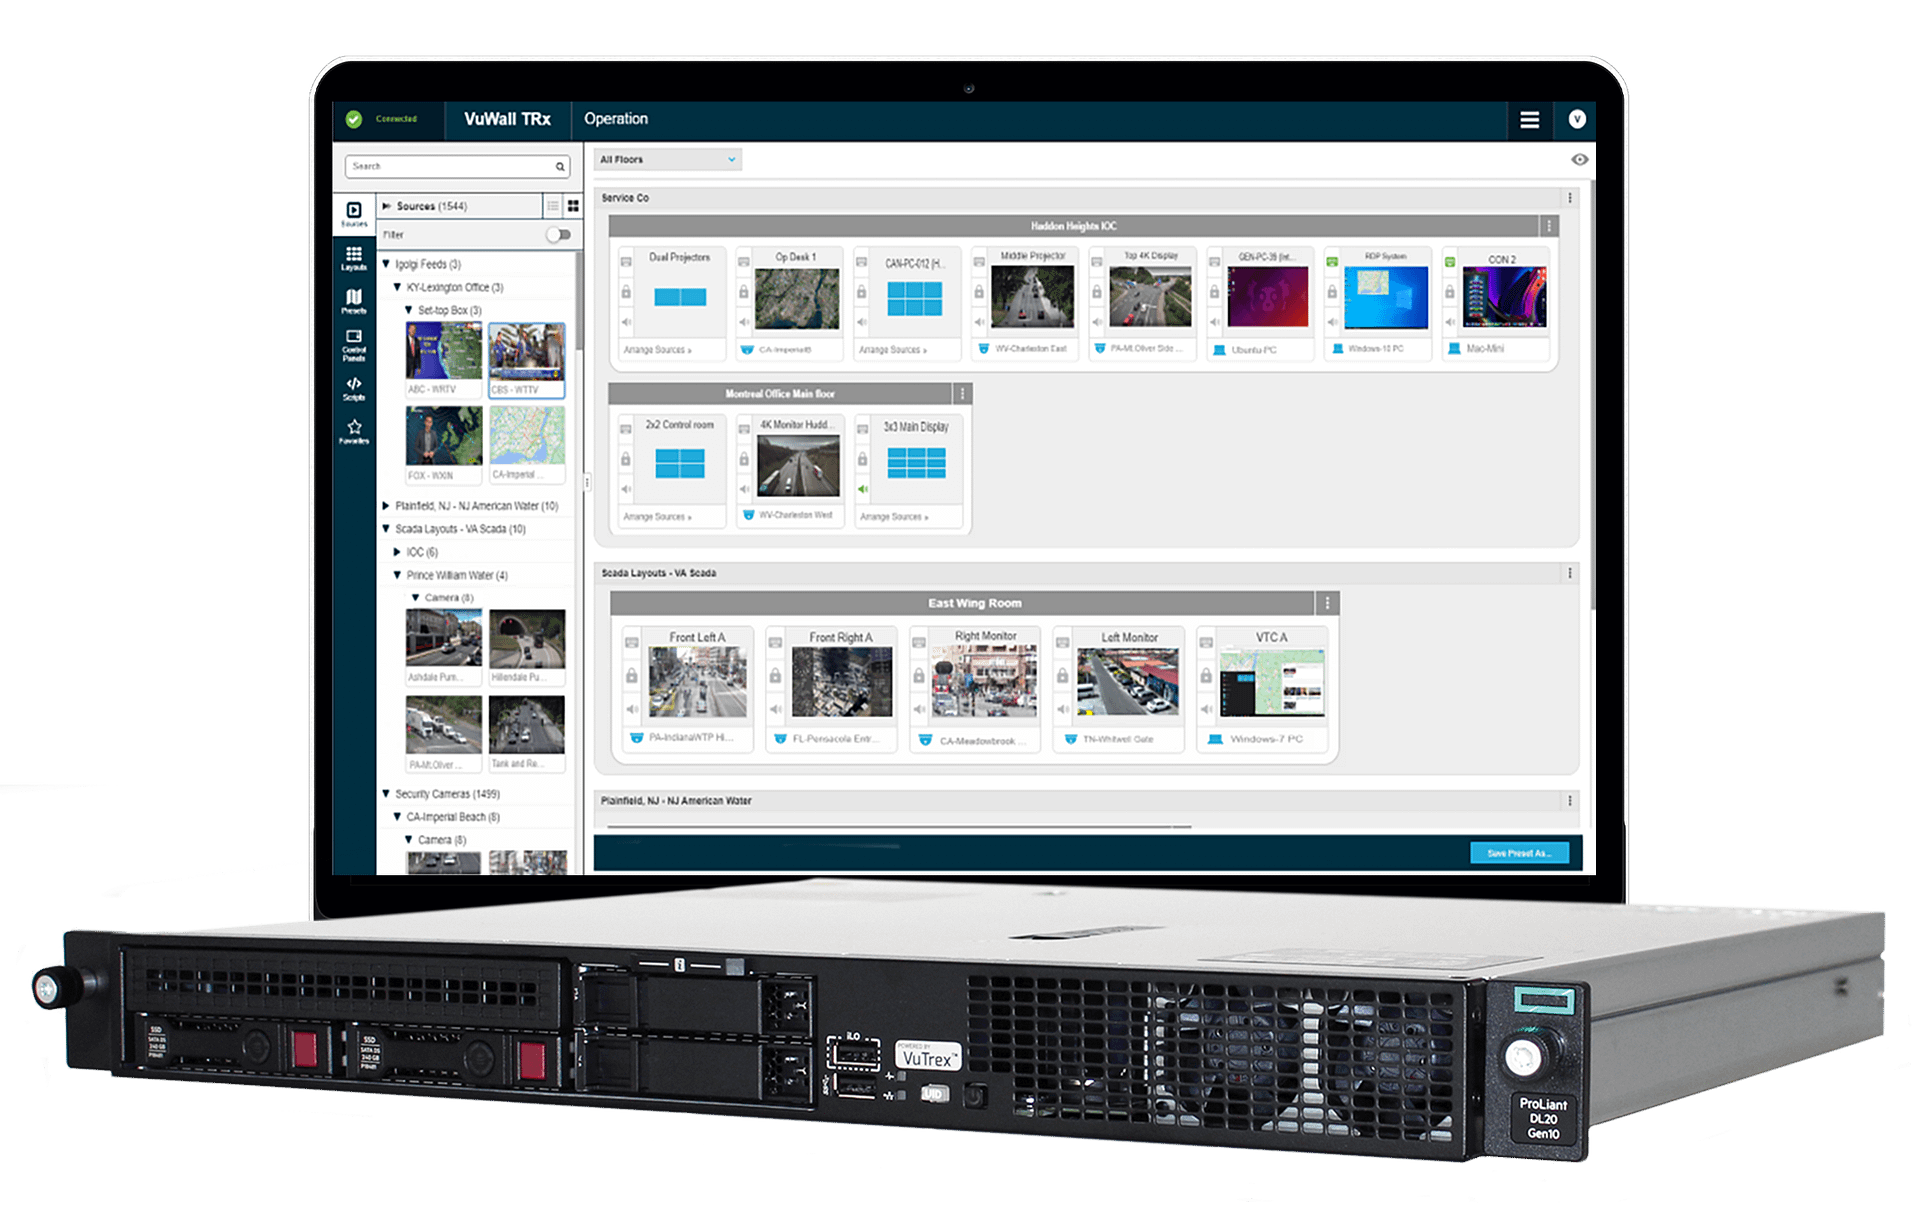Mute audio on 3x3 Main Display

click(x=862, y=489)
